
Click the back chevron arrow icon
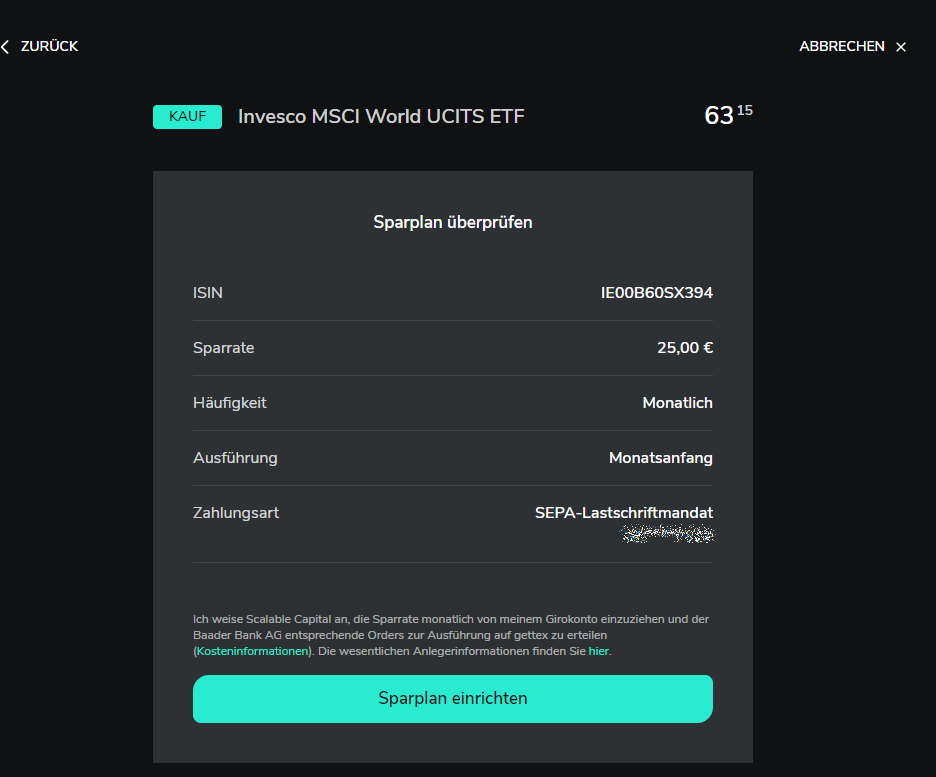(x=5, y=47)
